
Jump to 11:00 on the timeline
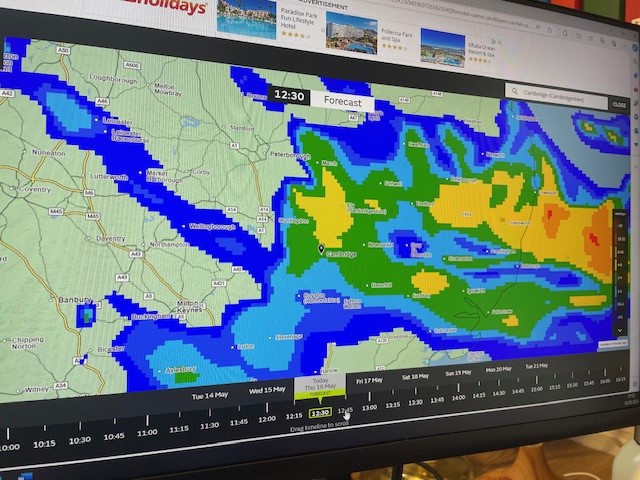coord(147,433)
